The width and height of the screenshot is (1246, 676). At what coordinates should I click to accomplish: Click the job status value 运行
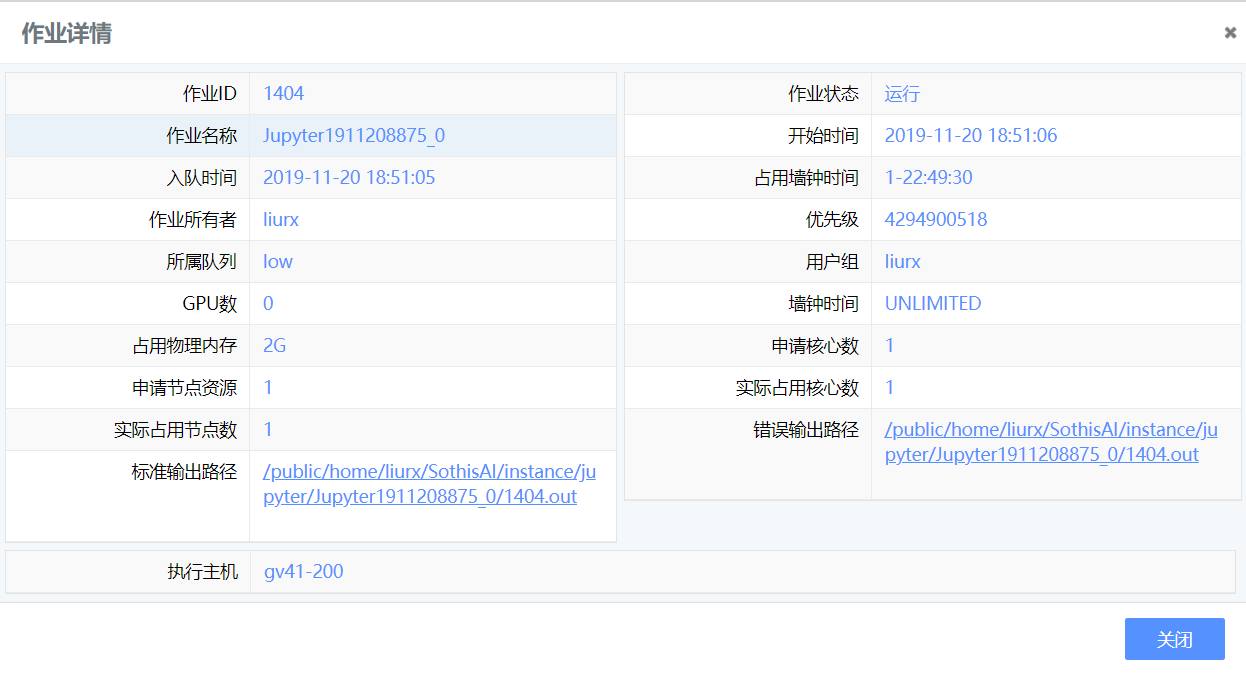(x=902, y=94)
